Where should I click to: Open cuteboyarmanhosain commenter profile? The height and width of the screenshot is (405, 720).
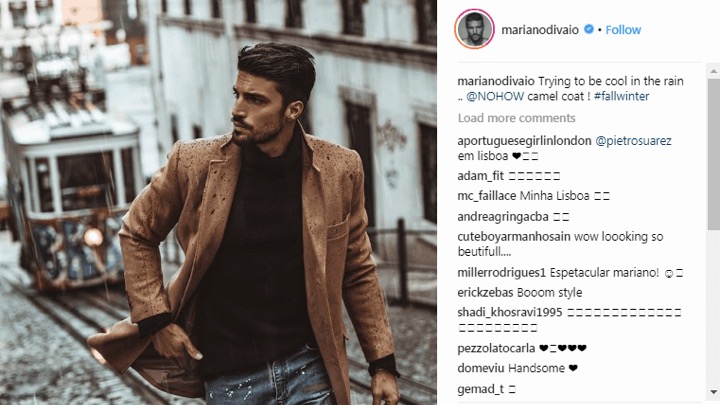(514, 236)
